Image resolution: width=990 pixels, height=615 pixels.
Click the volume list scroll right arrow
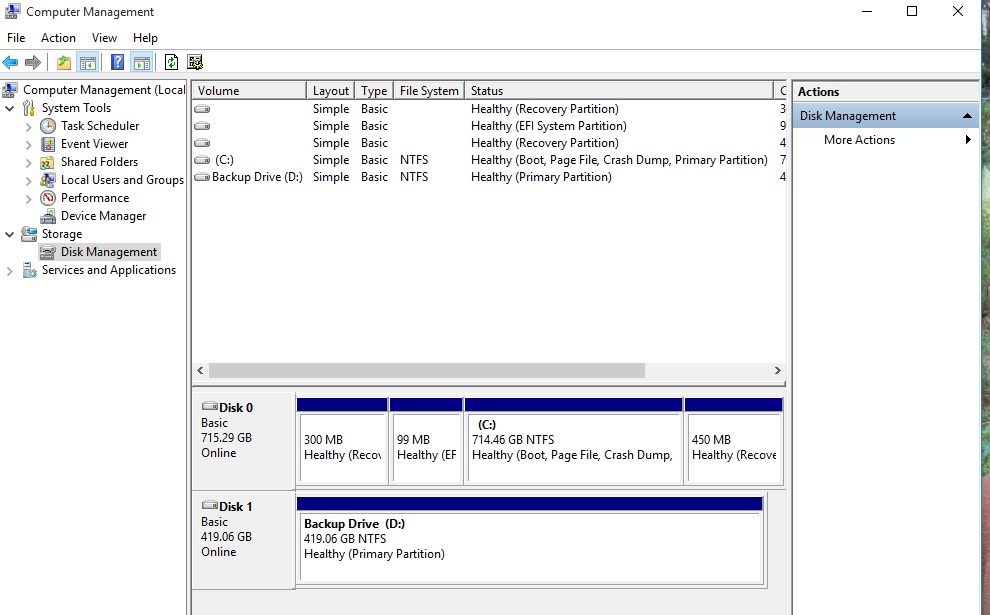tap(778, 371)
